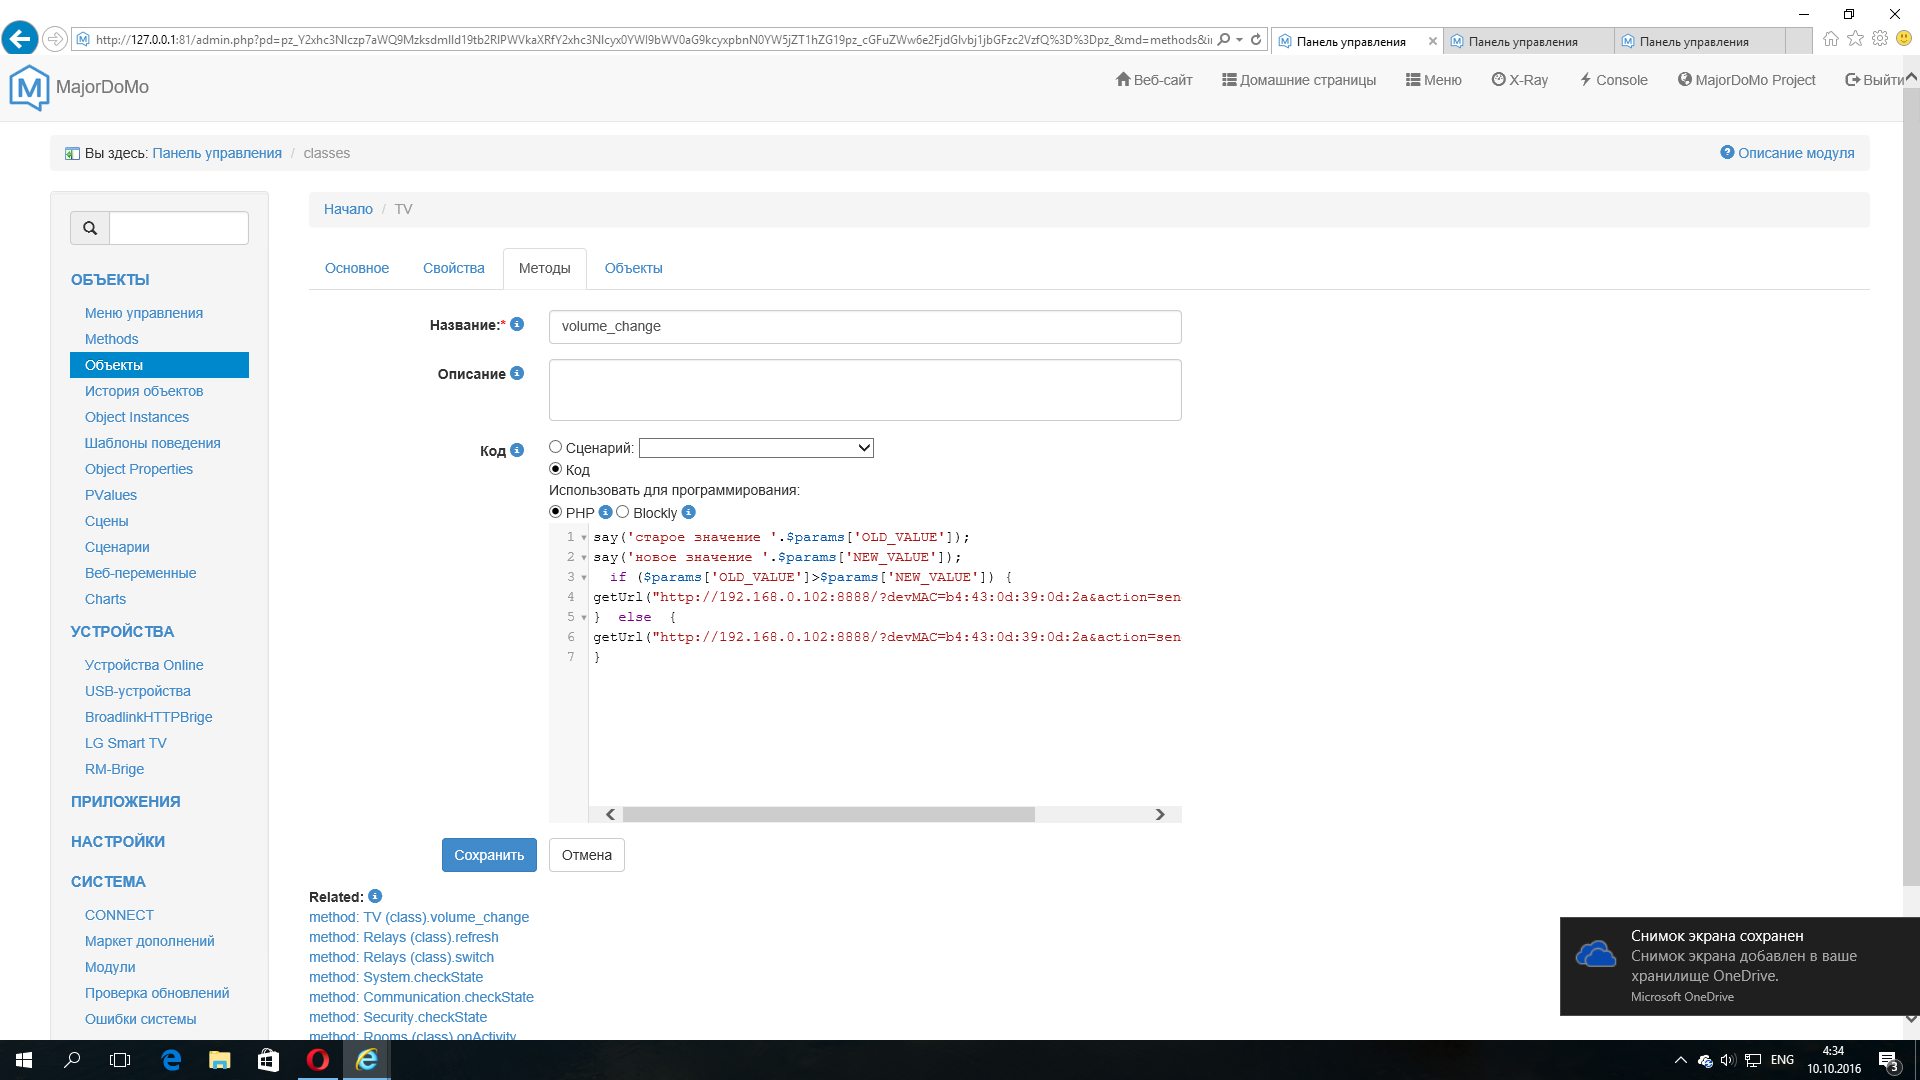This screenshot has height=1080, width=1920.
Task: Switch to the Свойства tab
Action: click(453, 268)
